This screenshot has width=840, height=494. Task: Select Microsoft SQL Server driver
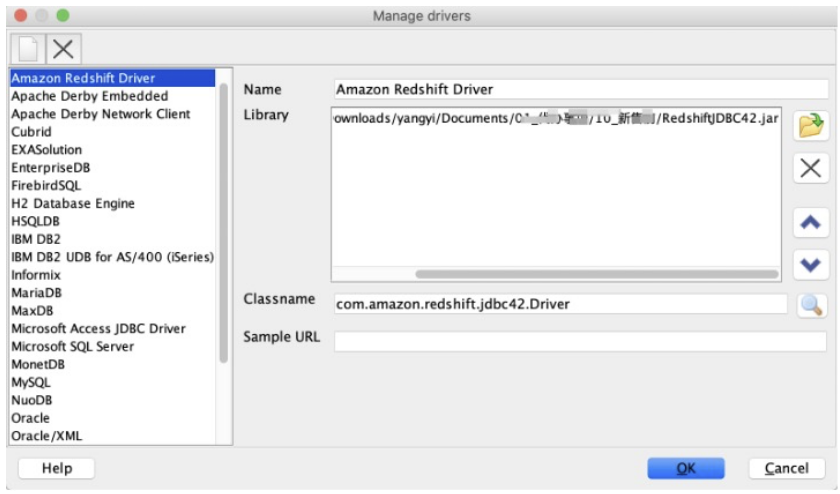point(112,346)
